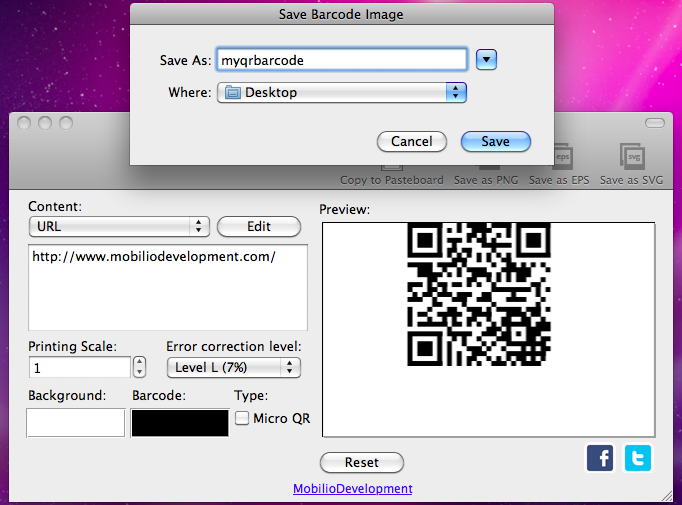
Task: Click the Printing Scale stepper arrows
Action: pyautogui.click(x=139, y=367)
